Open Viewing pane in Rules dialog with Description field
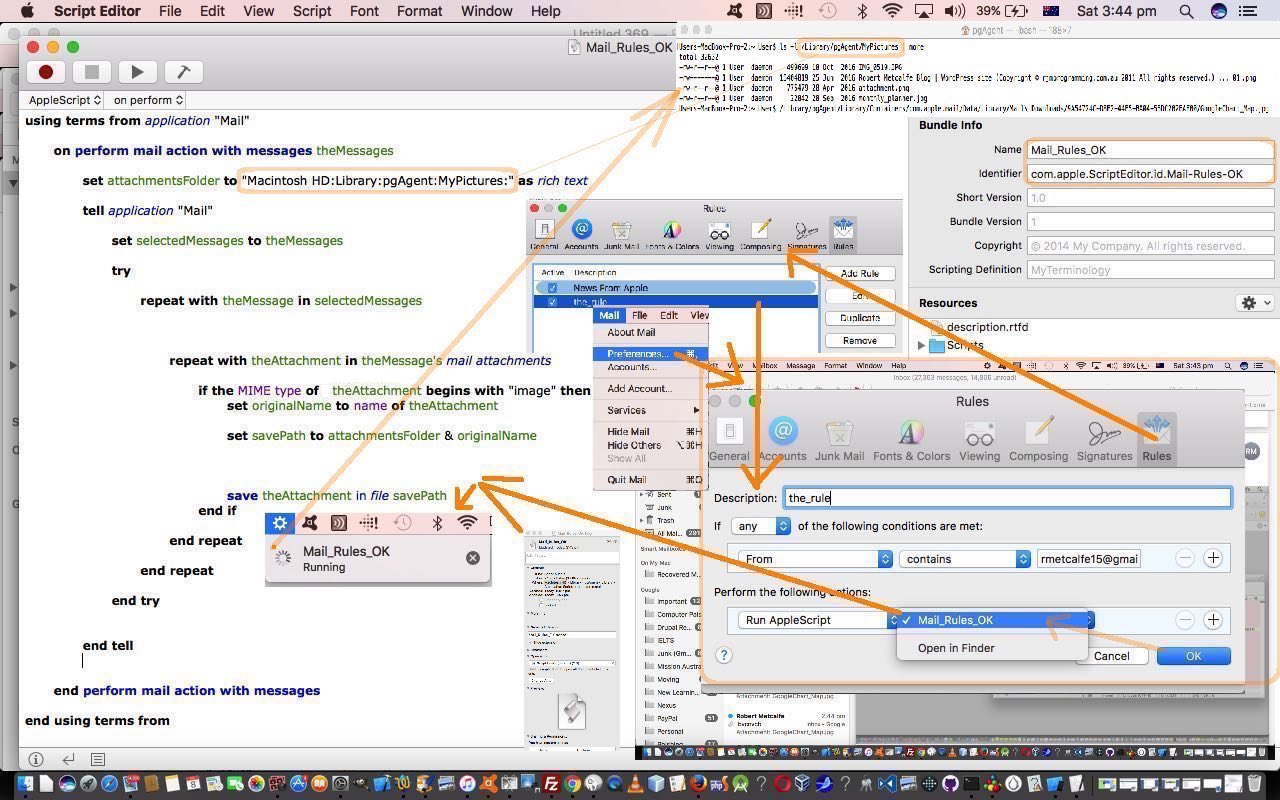Viewport: 1280px width, 800px height. coord(979,439)
